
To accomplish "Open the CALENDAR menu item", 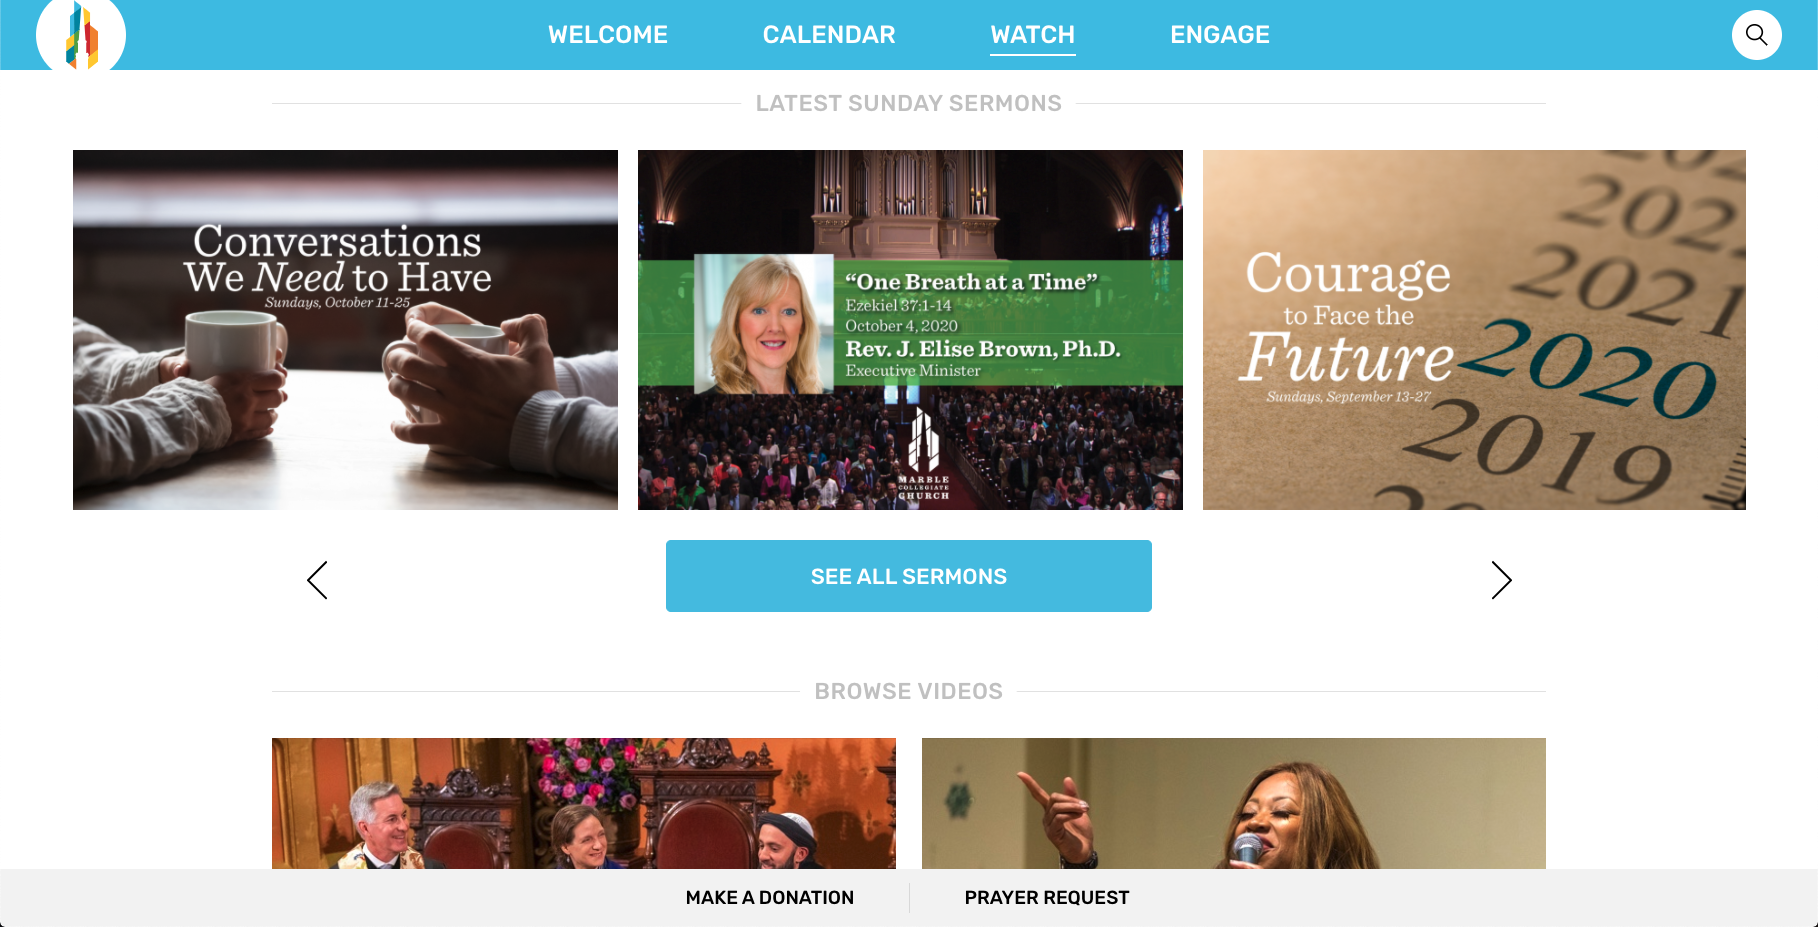I will (829, 35).
